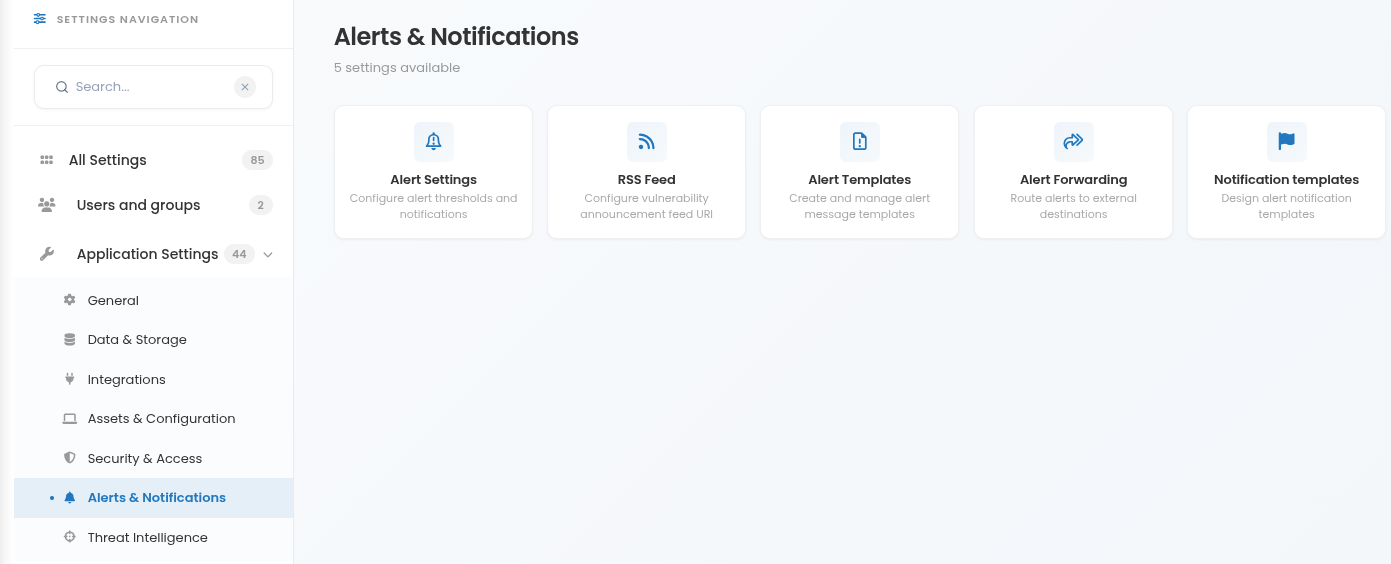
Task: Click the Alert Templates document icon
Action: [860, 142]
